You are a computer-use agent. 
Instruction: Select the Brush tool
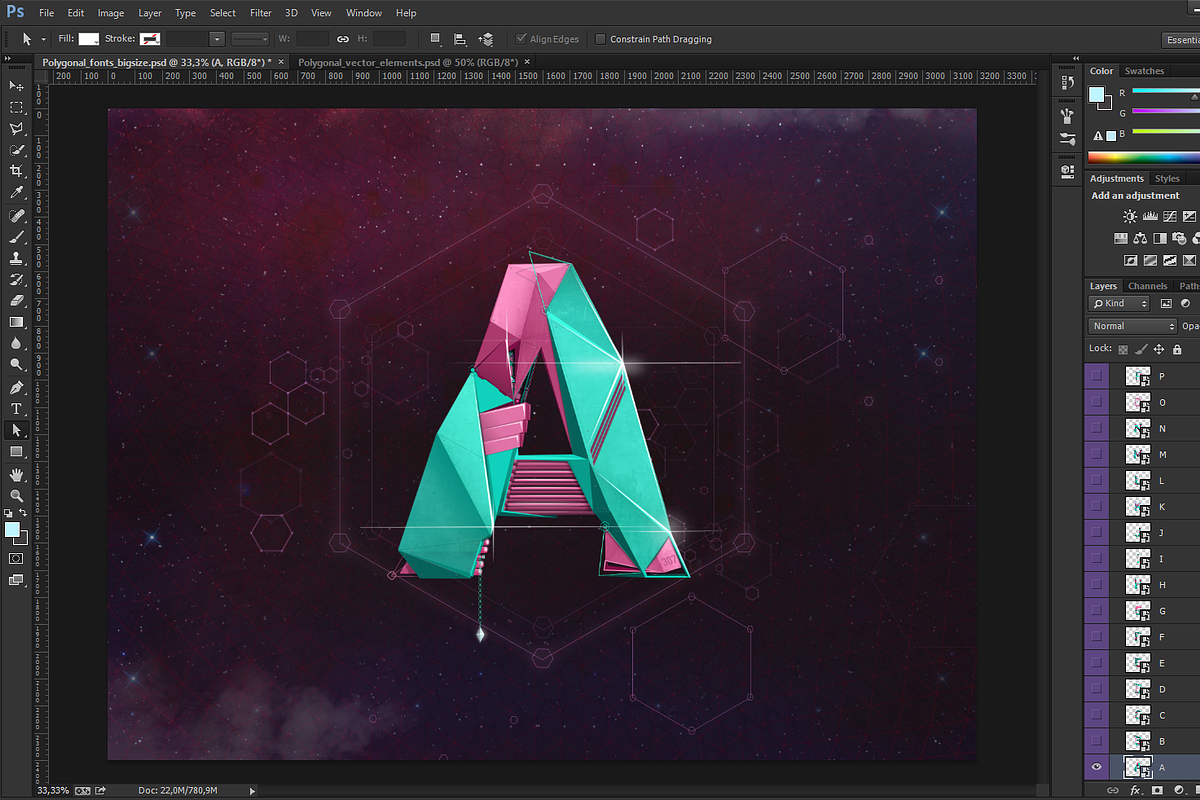coord(16,237)
